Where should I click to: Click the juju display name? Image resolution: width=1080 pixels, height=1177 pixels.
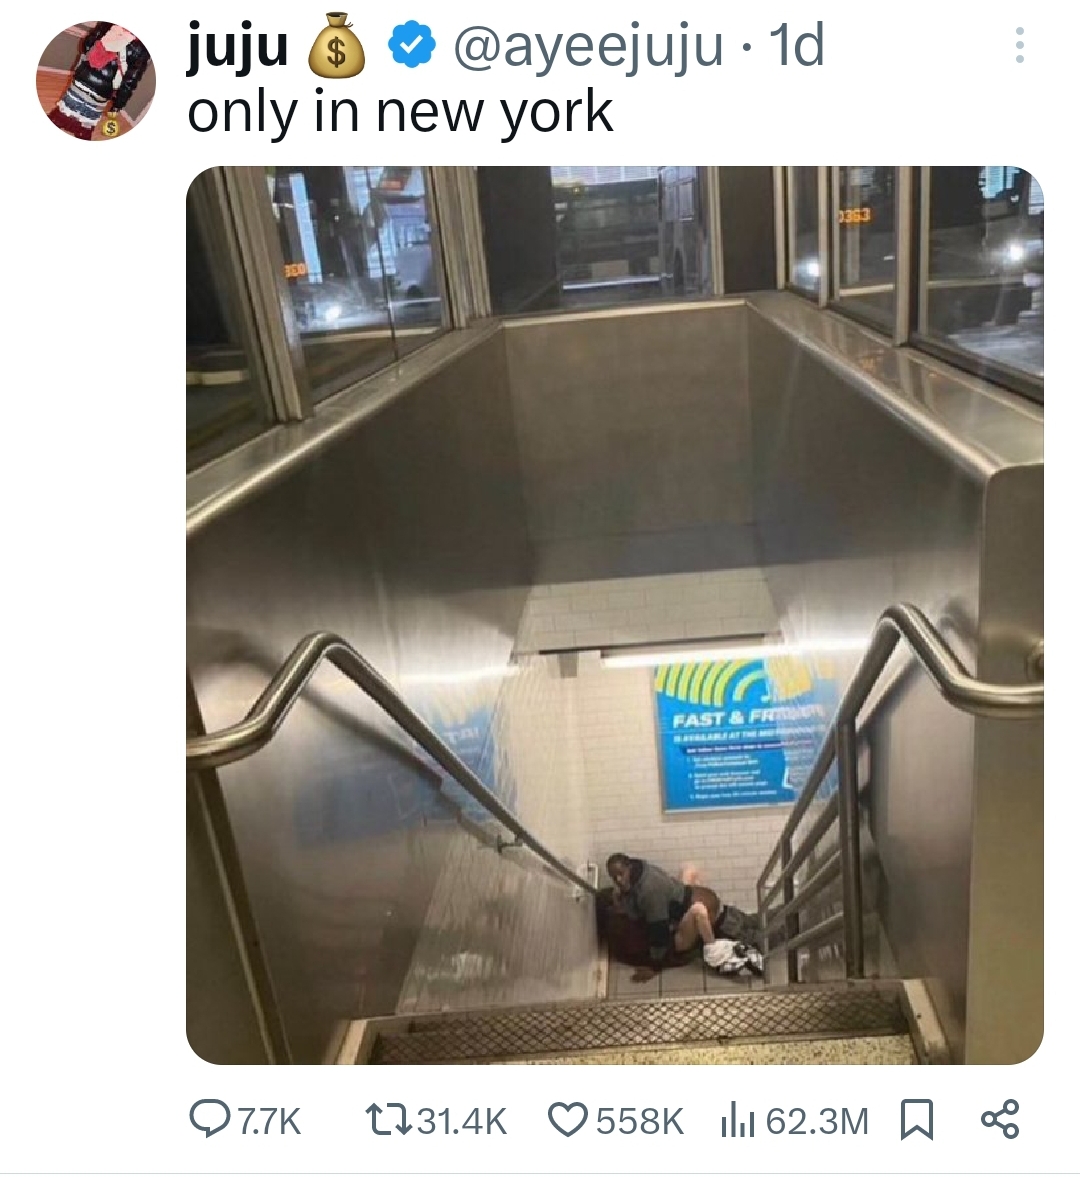coord(237,48)
